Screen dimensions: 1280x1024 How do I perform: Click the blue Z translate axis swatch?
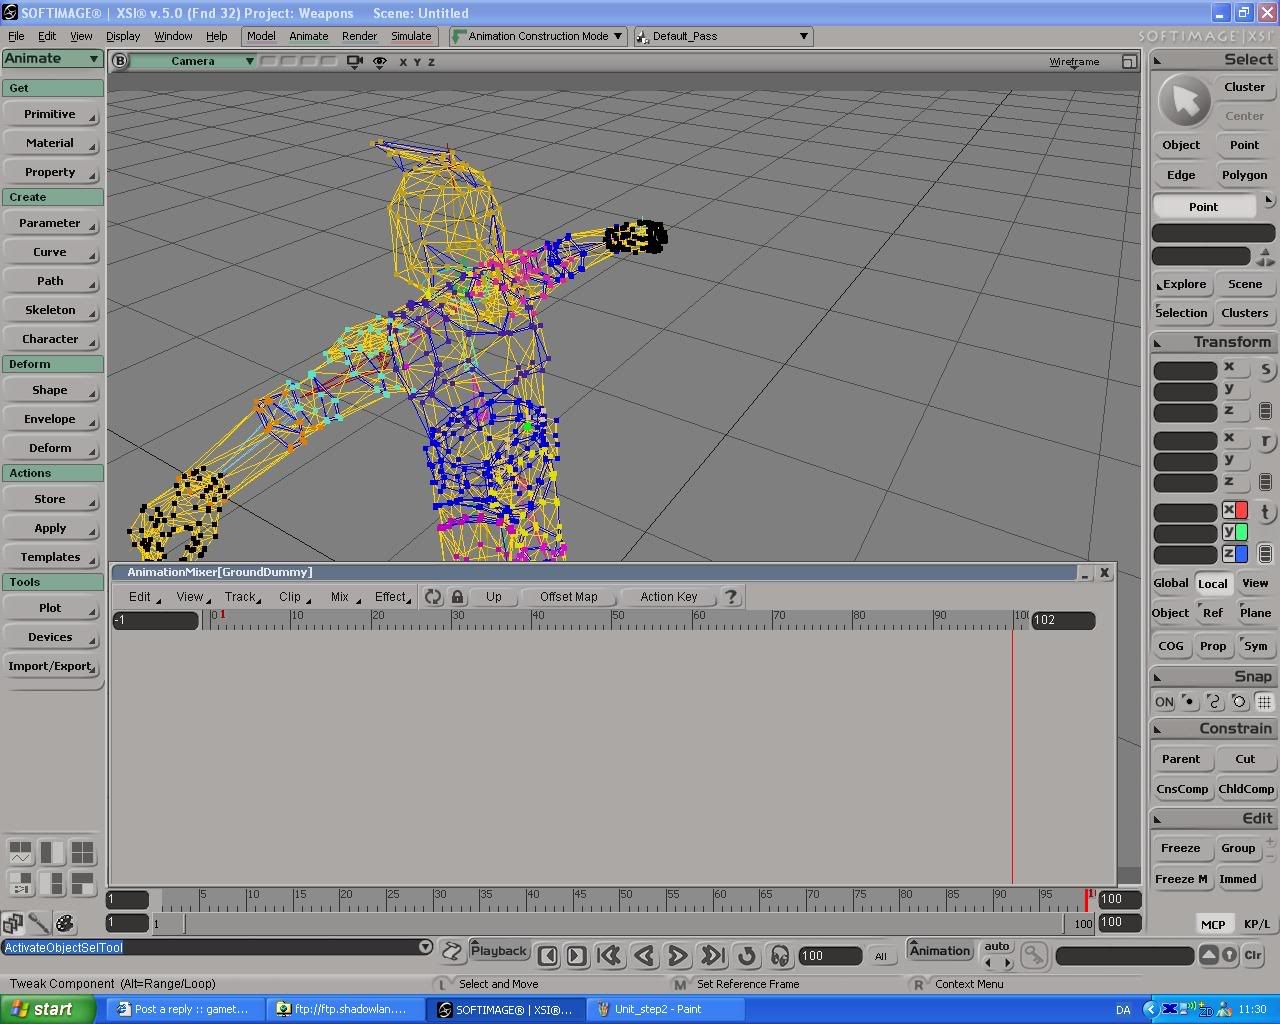[1240, 554]
